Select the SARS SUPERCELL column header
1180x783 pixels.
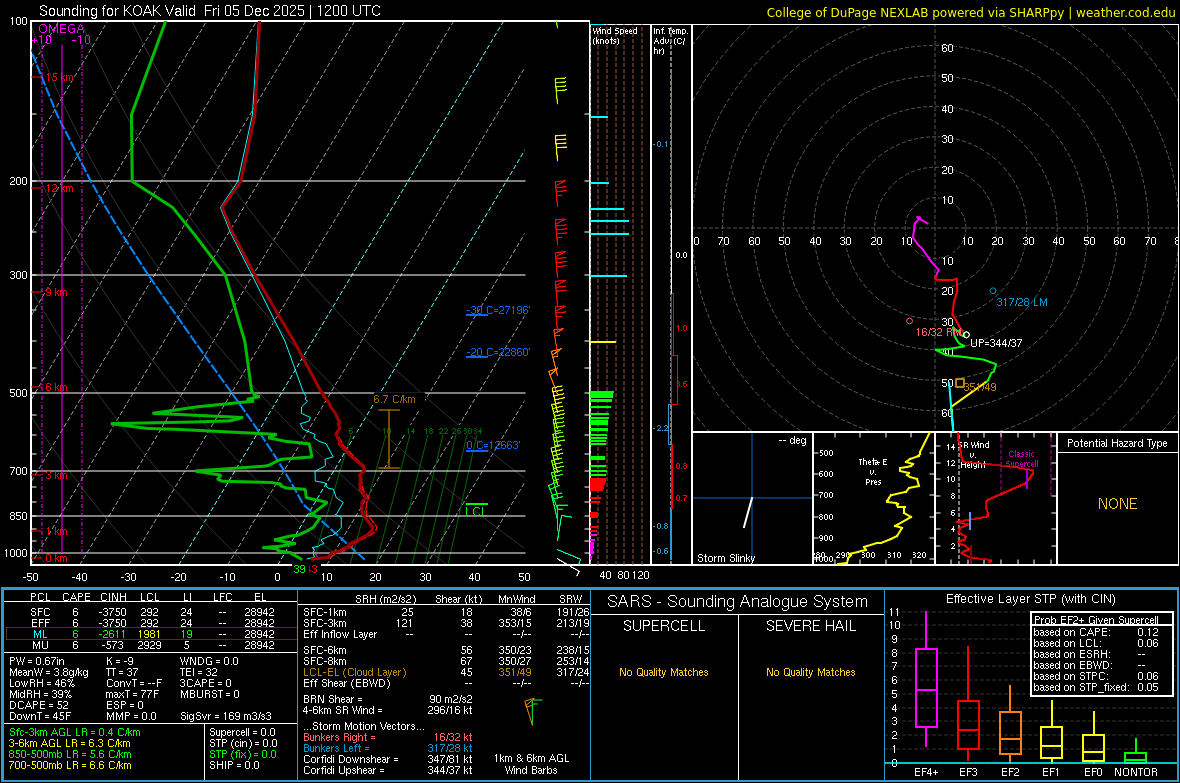(x=664, y=626)
